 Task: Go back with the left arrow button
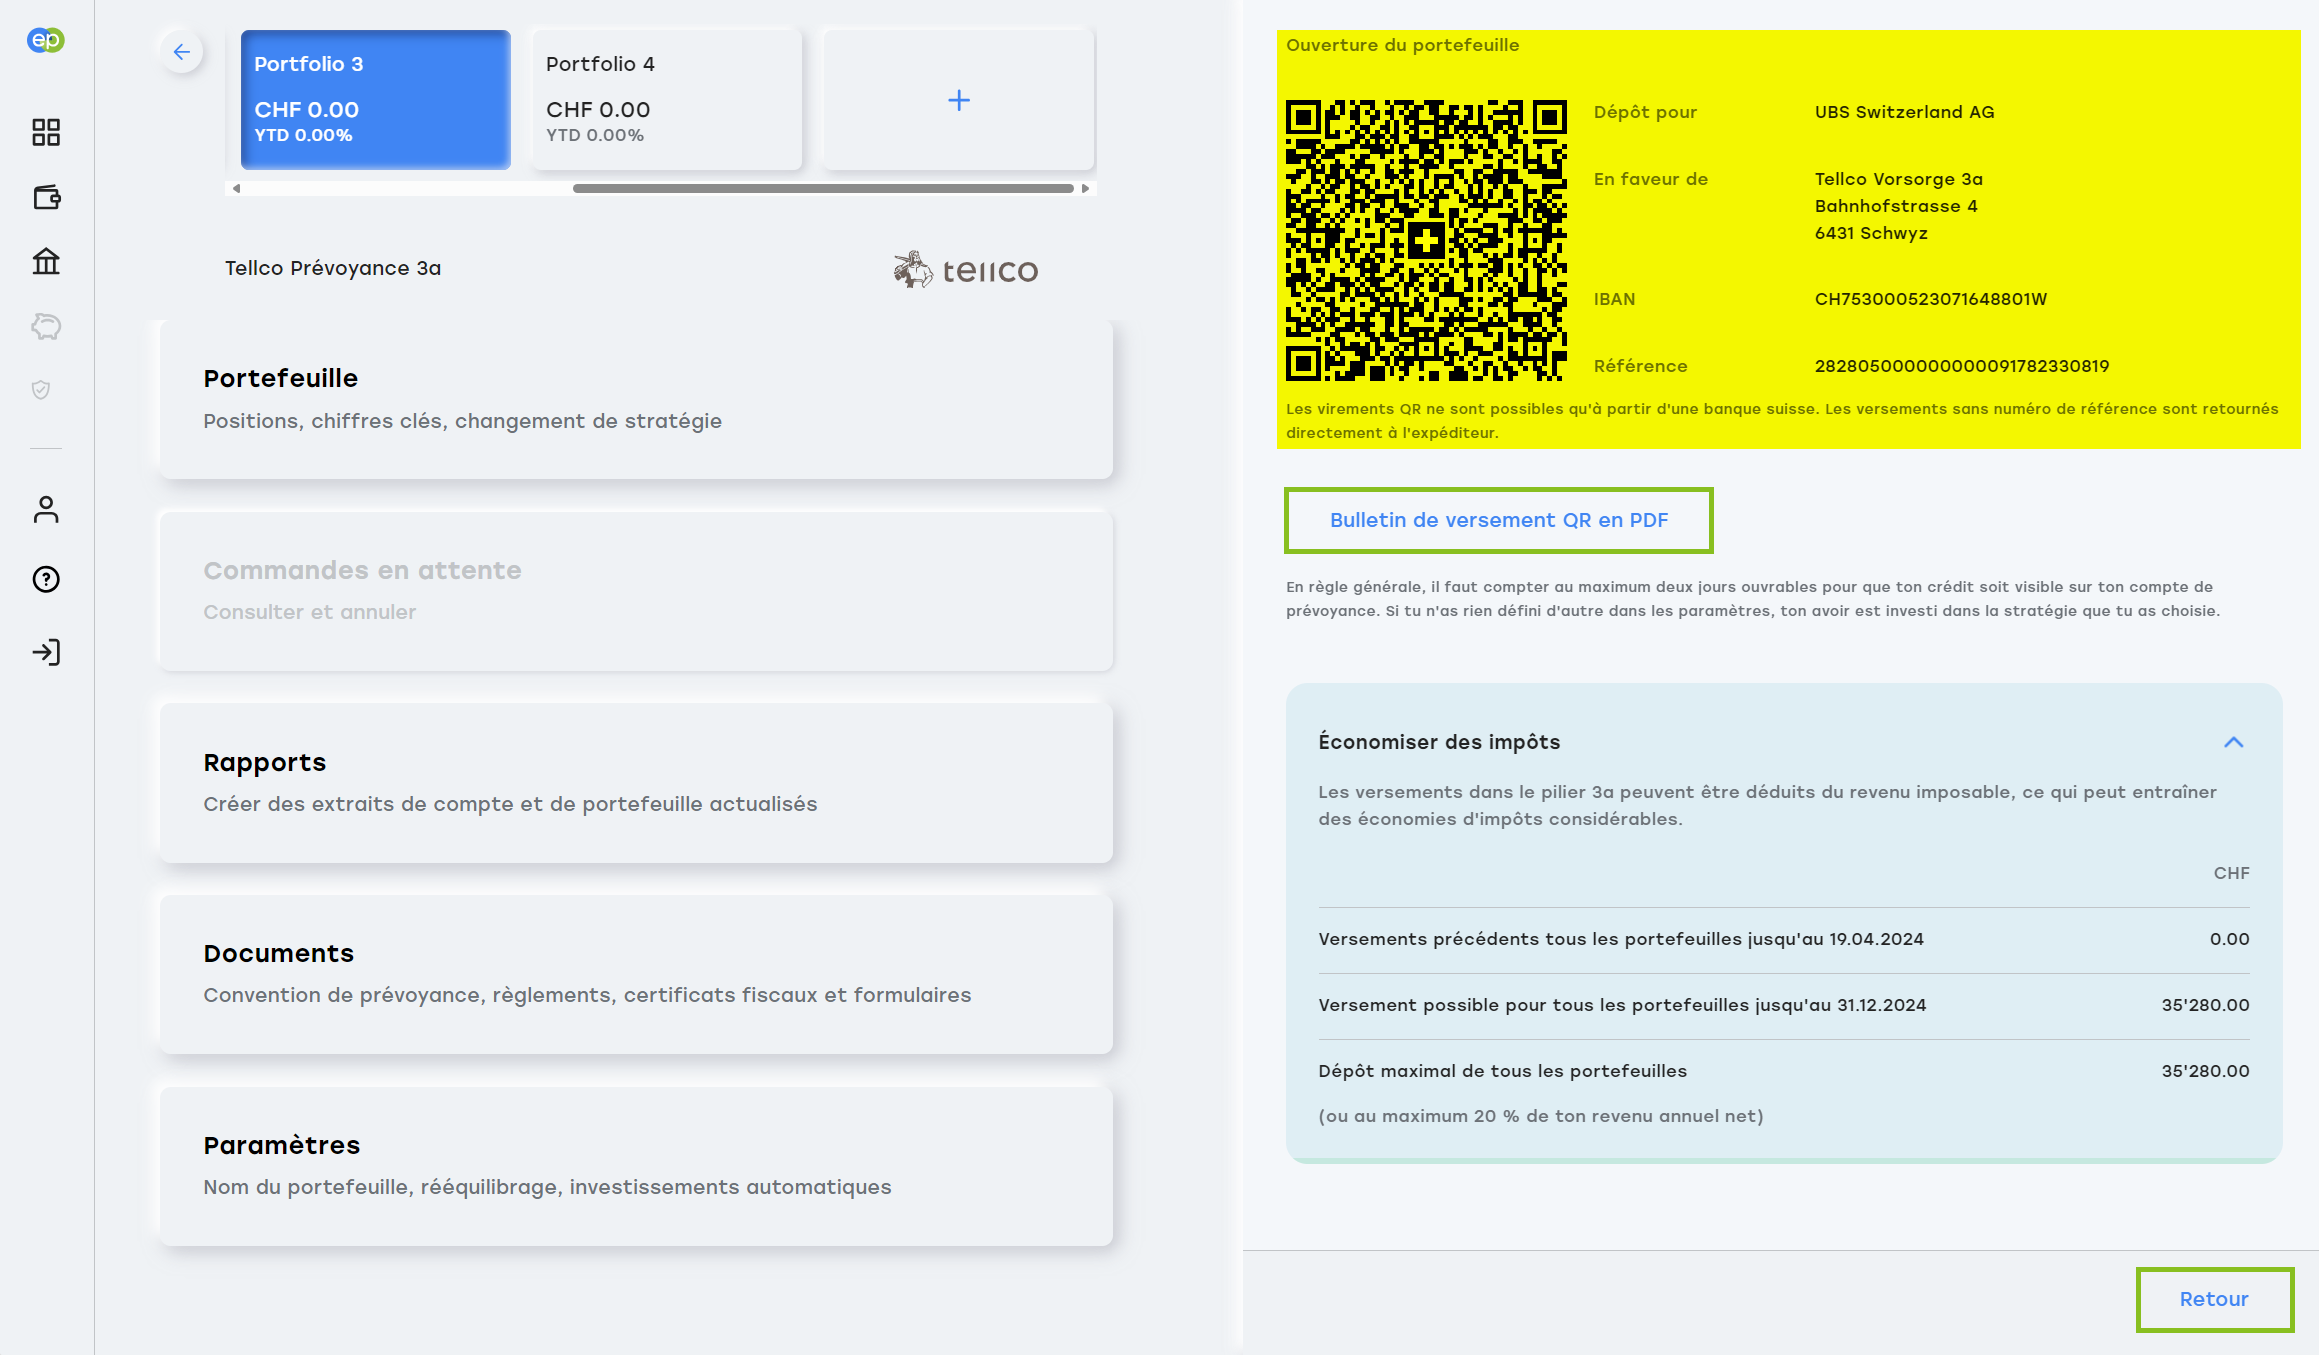click(181, 52)
